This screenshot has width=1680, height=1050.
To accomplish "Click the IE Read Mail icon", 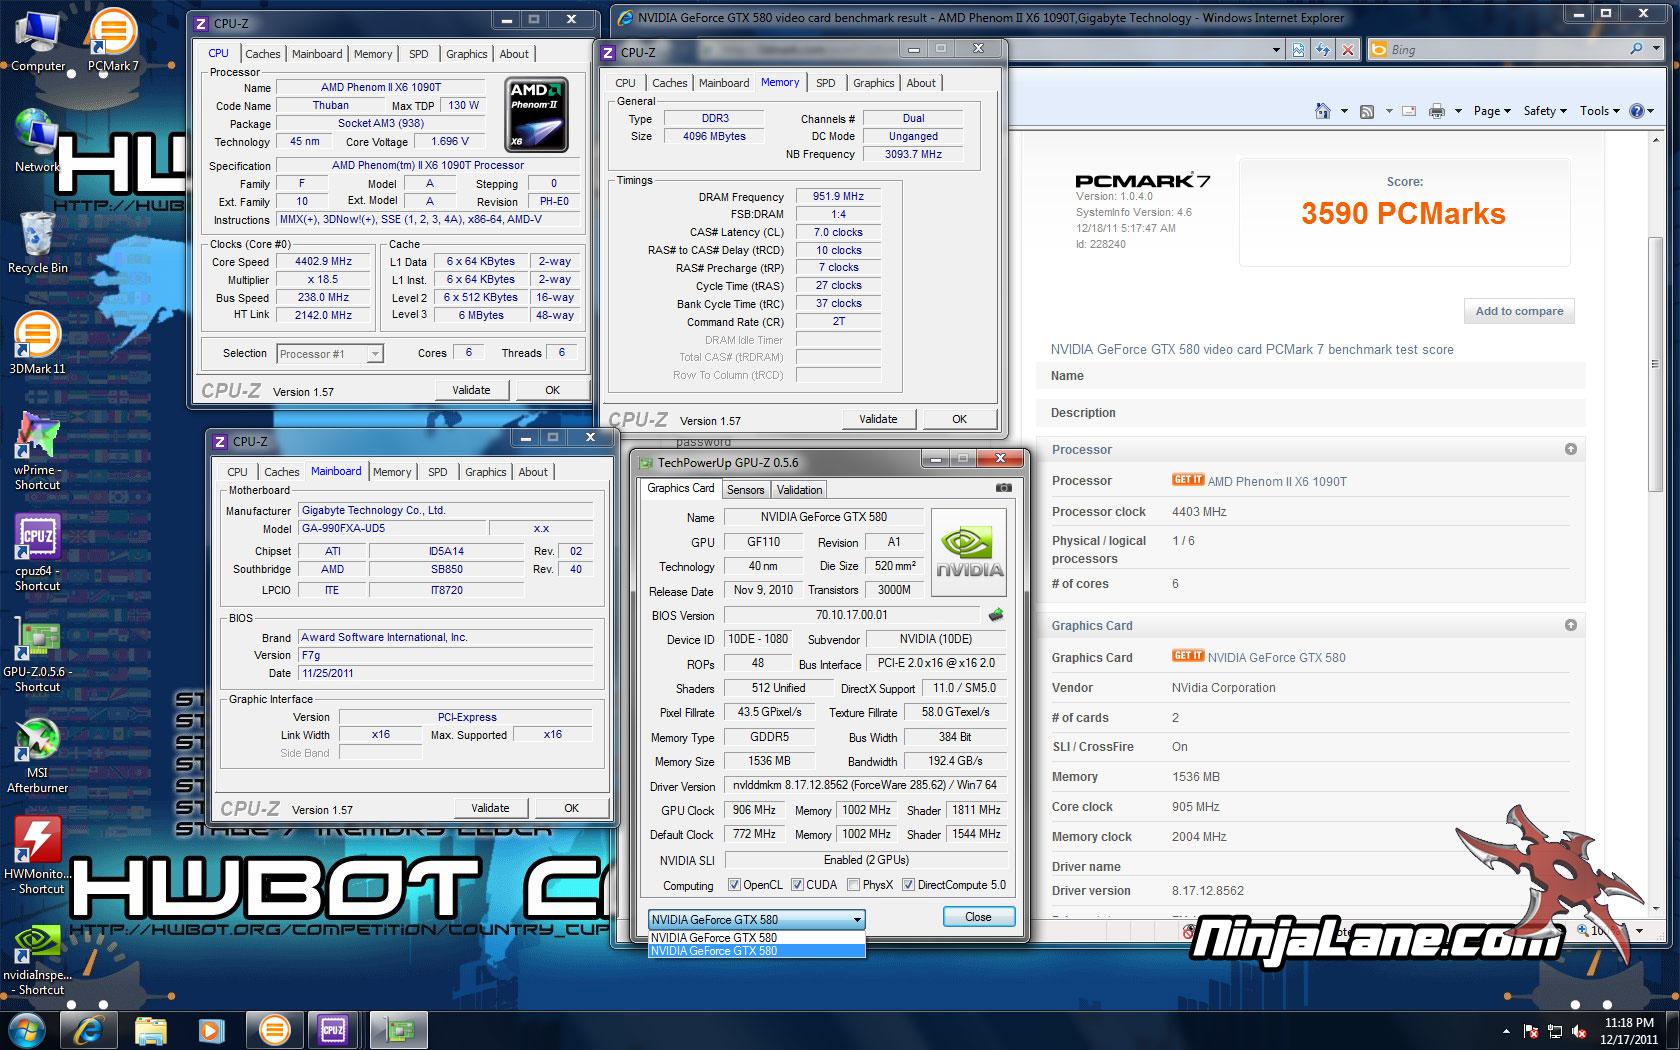I will [1408, 111].
